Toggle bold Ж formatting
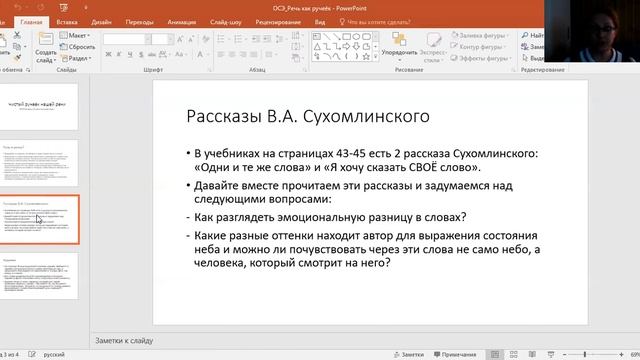The width and height of the screenshot is (640, 360). (x=108, y=54)
